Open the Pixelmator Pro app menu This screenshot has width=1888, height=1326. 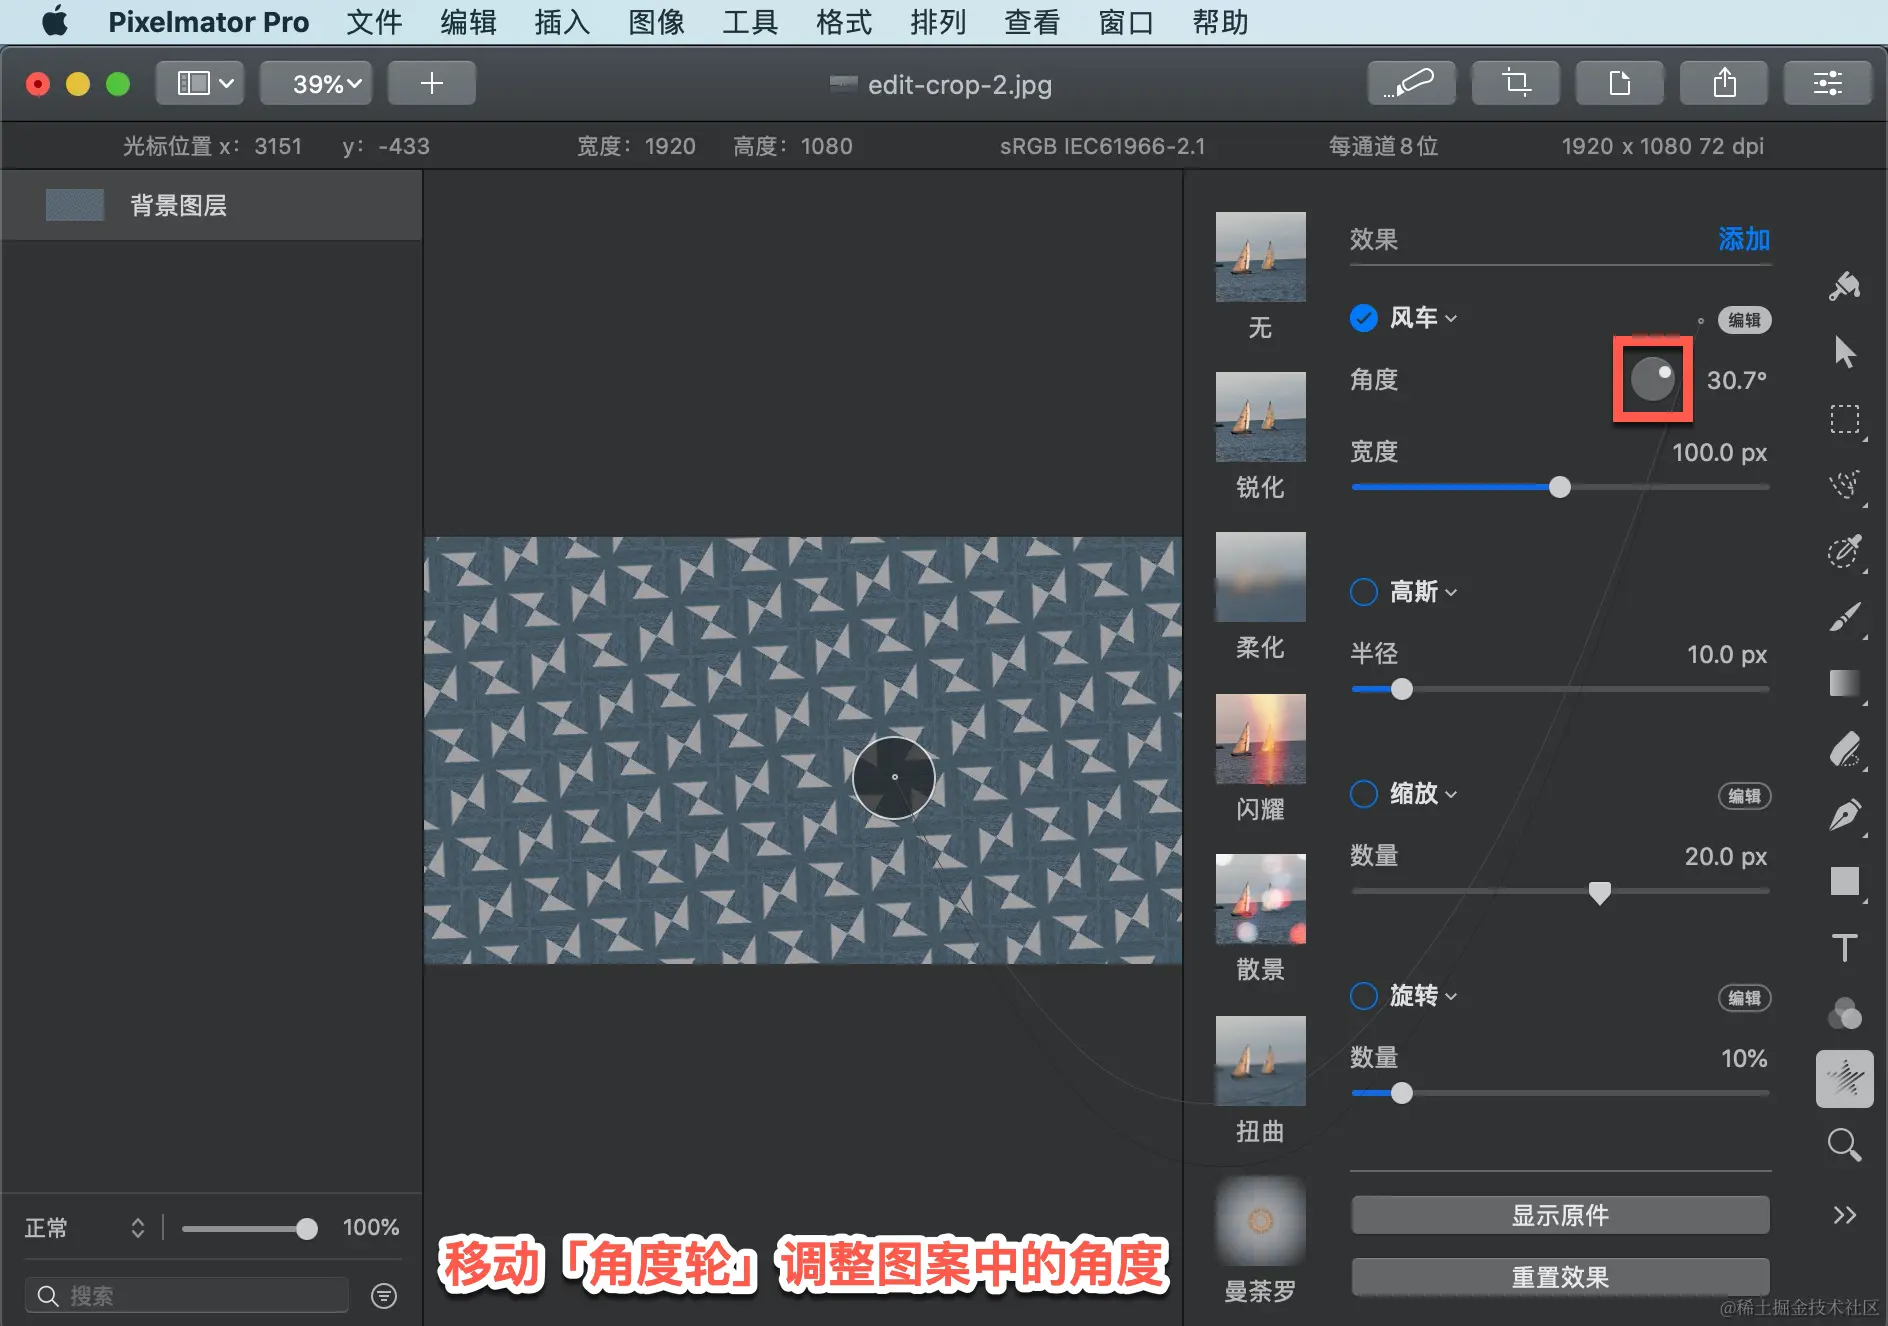click(x=208, y=21)
